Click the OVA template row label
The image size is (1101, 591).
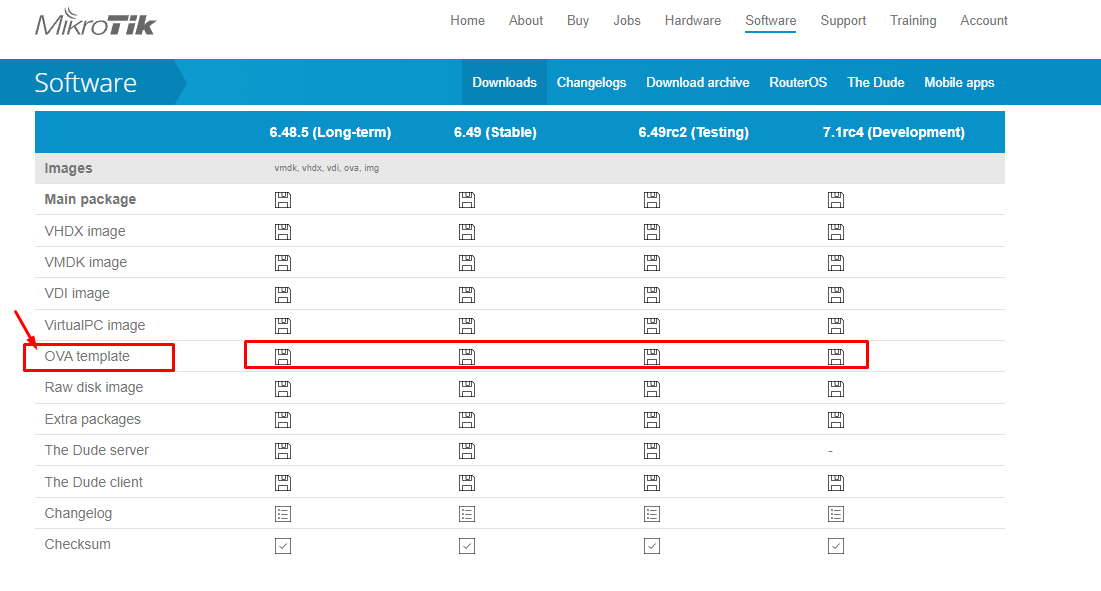[x=87, y=357]
